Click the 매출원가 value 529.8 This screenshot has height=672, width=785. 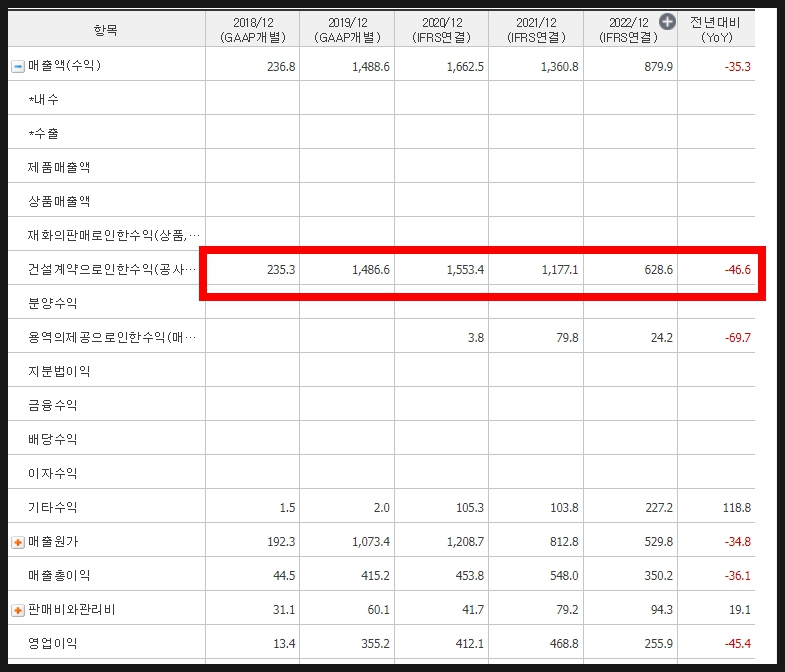[658, 542]
